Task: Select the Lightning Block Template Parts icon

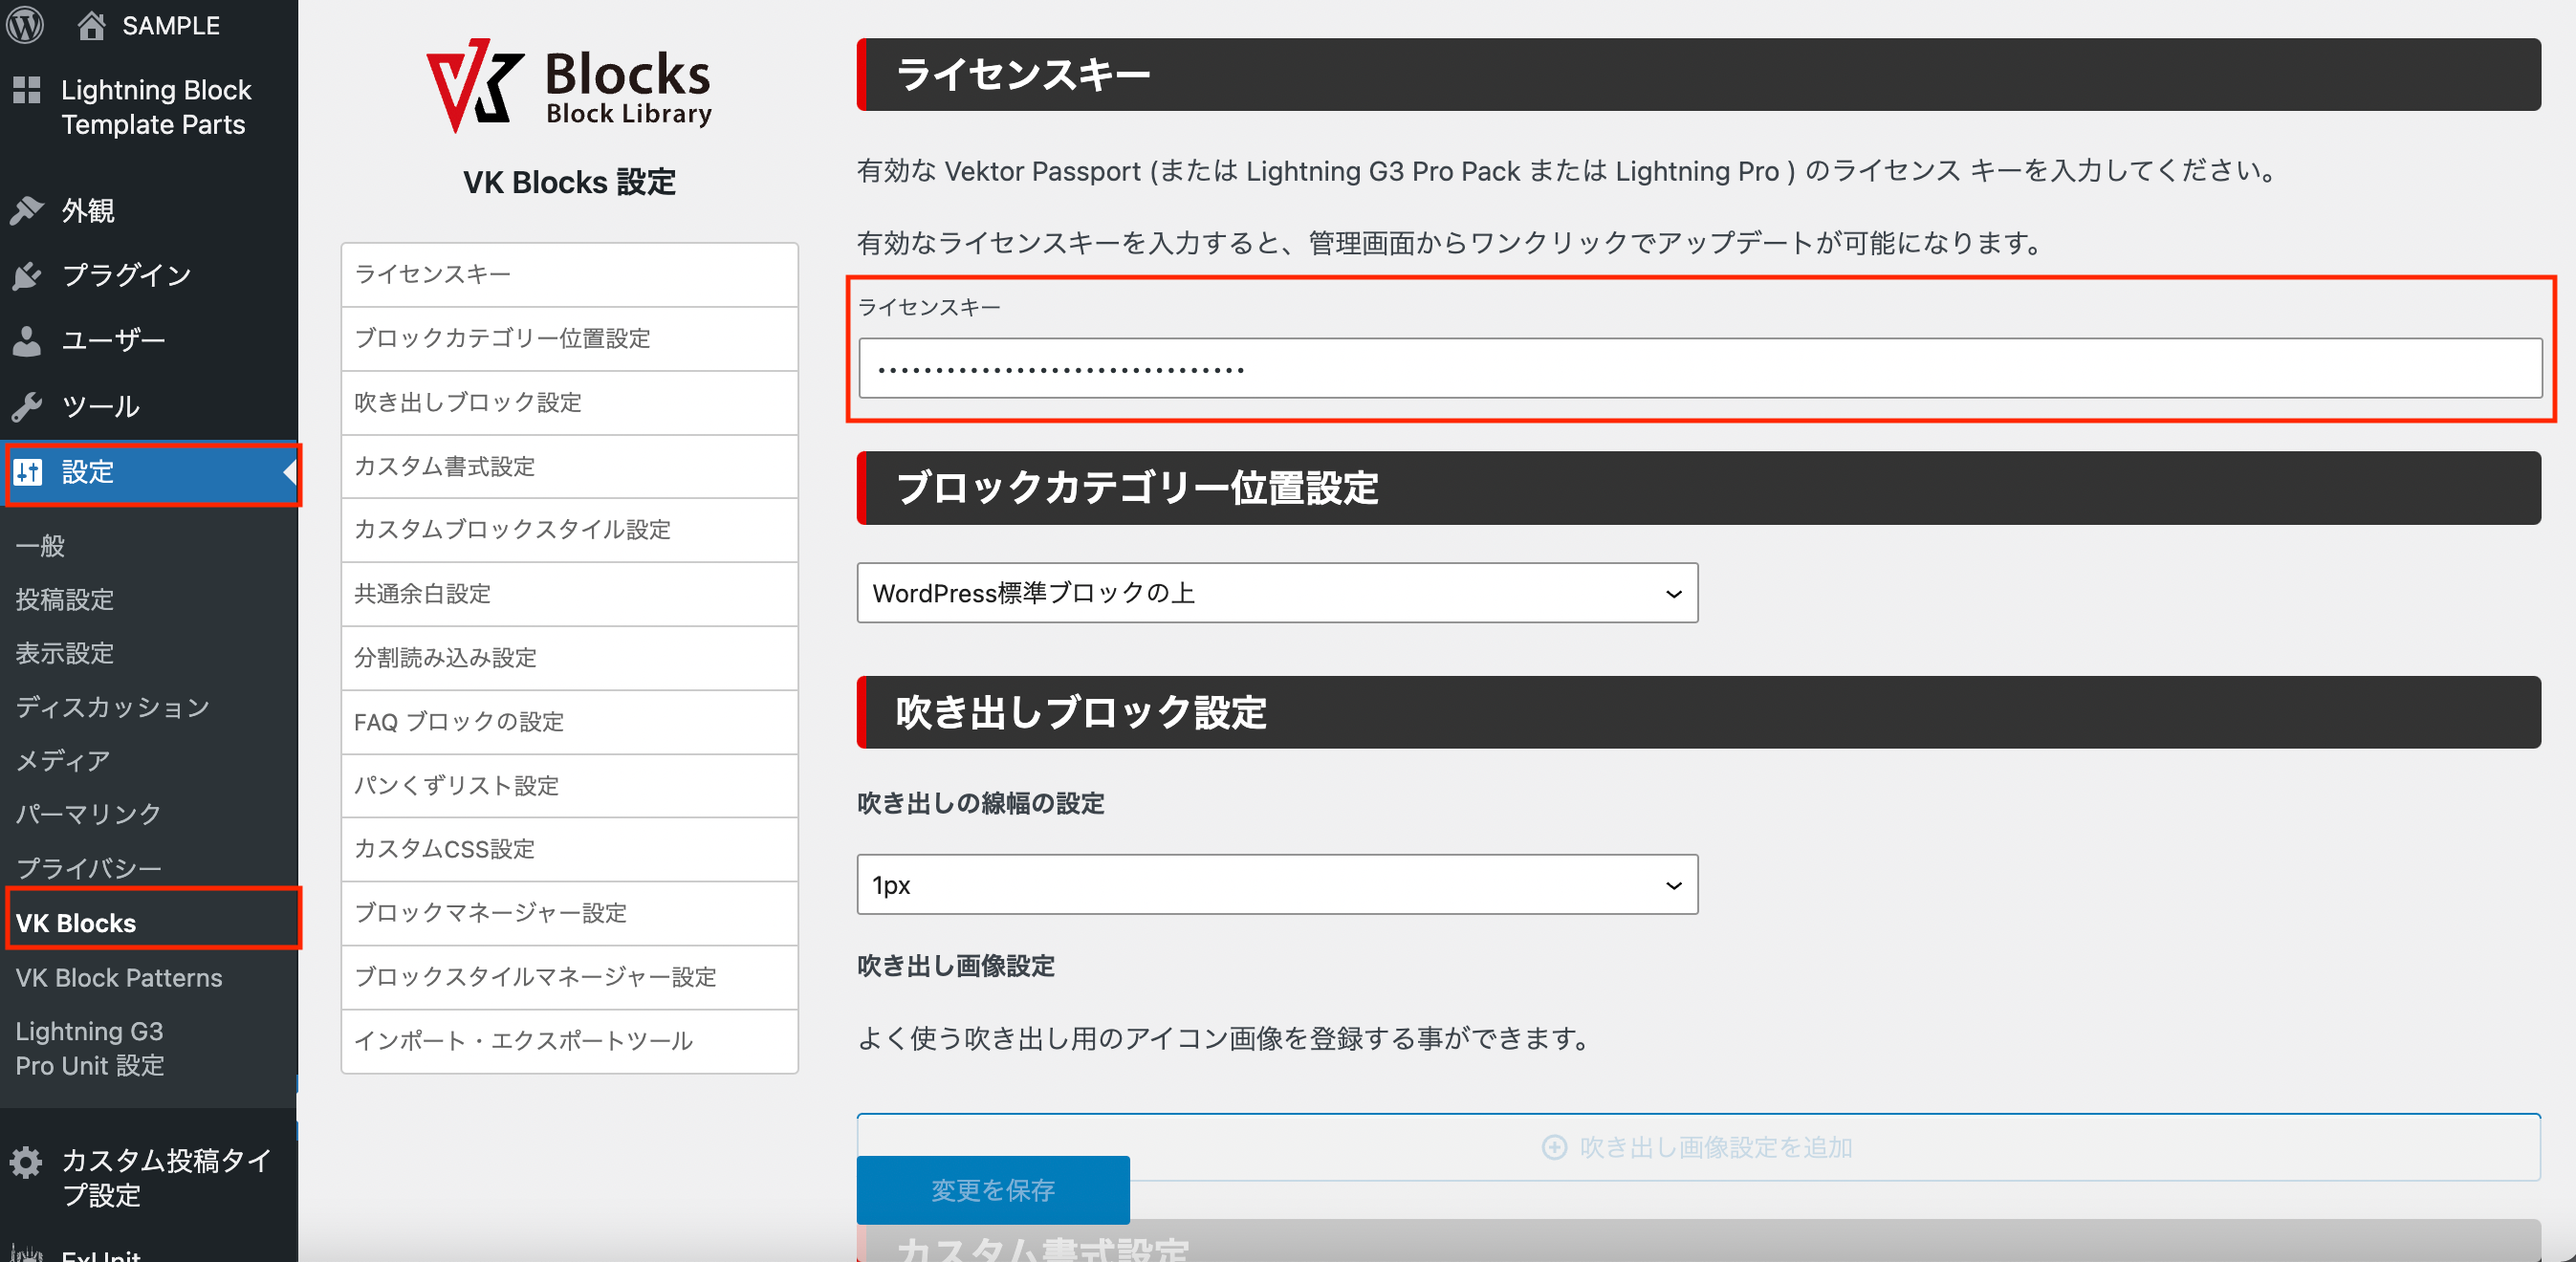Action: [x=28, y=90]
